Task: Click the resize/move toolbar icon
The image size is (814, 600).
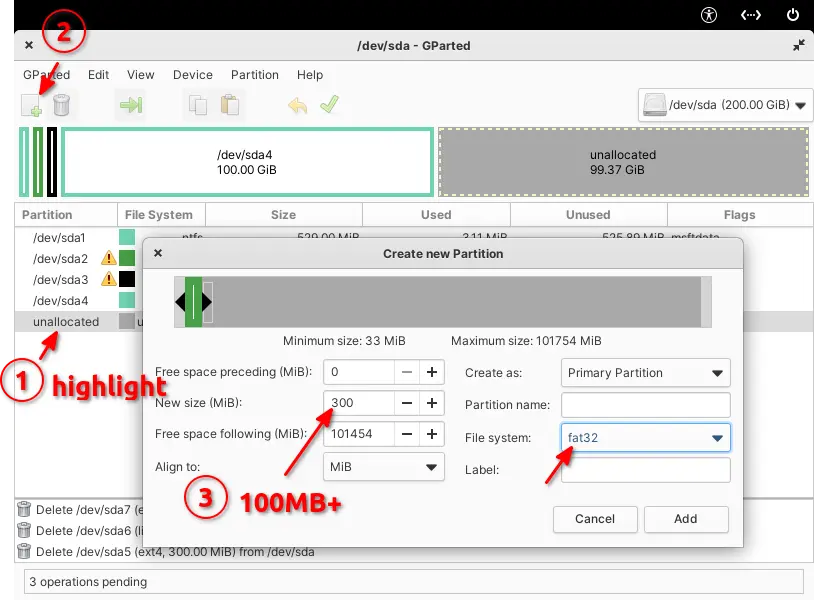Action: pyautogui.click(x=130, y=105)
